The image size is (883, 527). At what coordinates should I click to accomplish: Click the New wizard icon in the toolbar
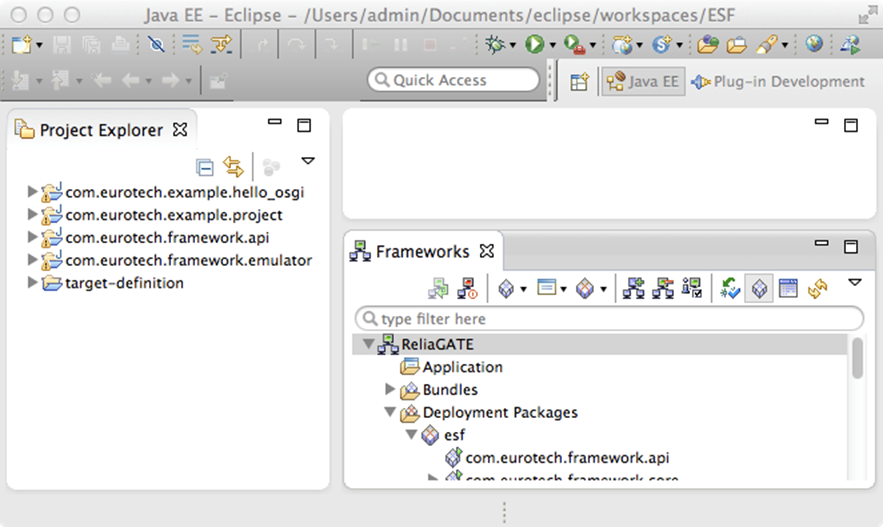[x=21, y=44]
